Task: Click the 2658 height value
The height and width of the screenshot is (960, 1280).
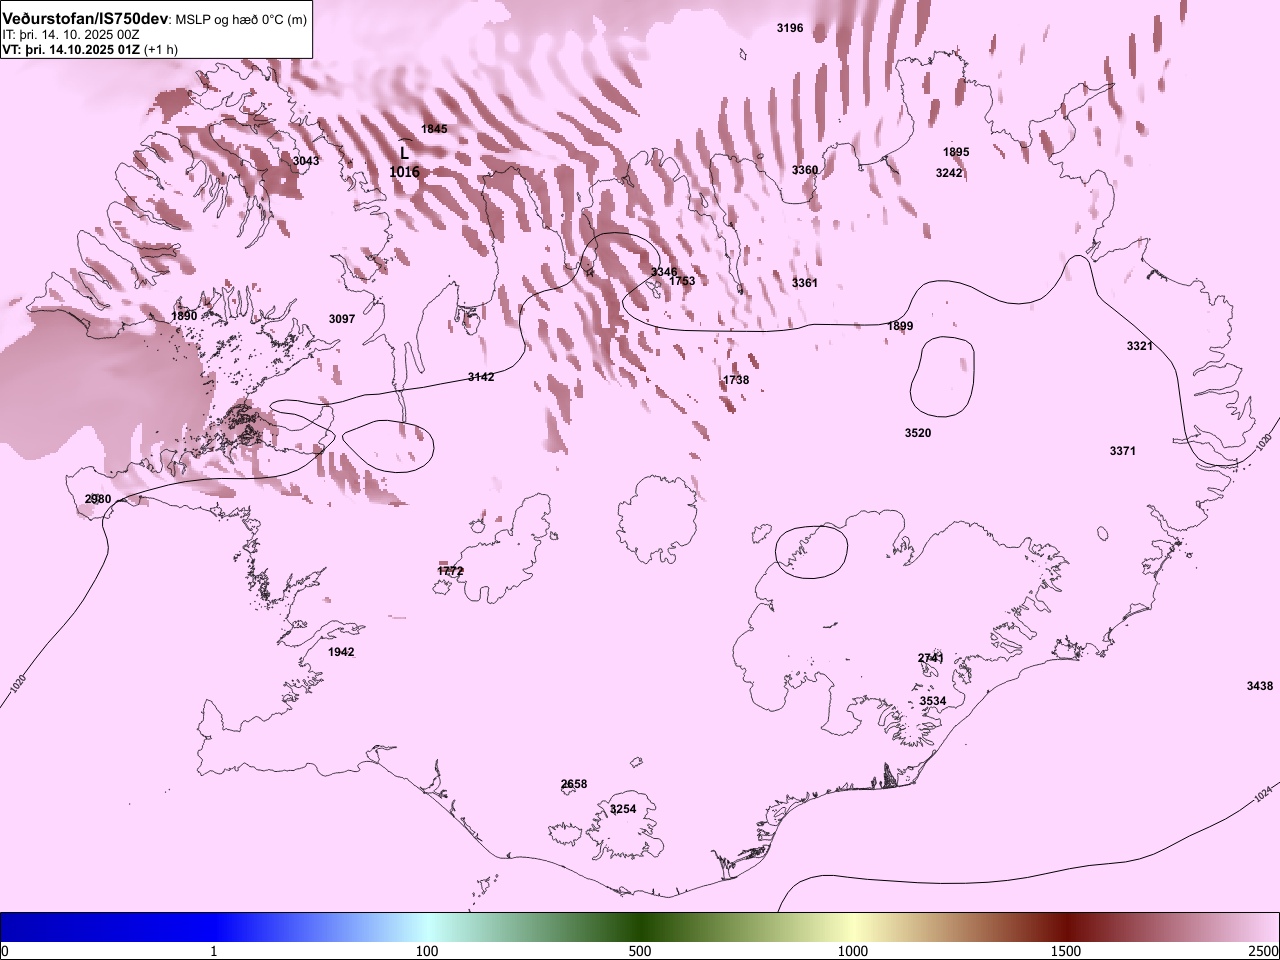Action: (x=574, y=784)
